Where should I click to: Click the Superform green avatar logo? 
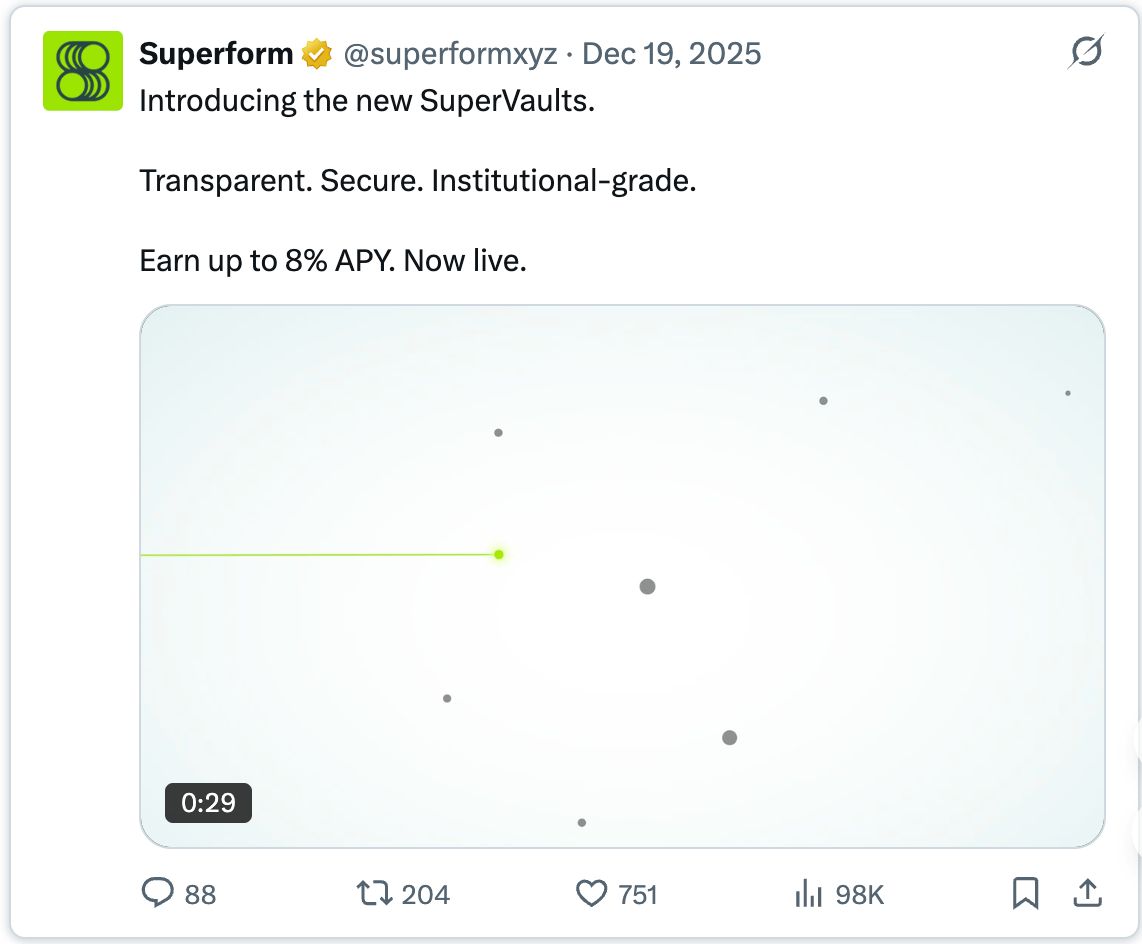(83, 70)
